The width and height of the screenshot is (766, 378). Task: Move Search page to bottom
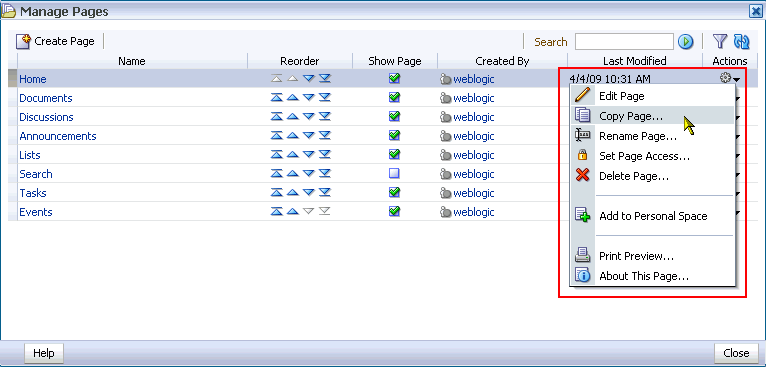click(x=325, y=174)
